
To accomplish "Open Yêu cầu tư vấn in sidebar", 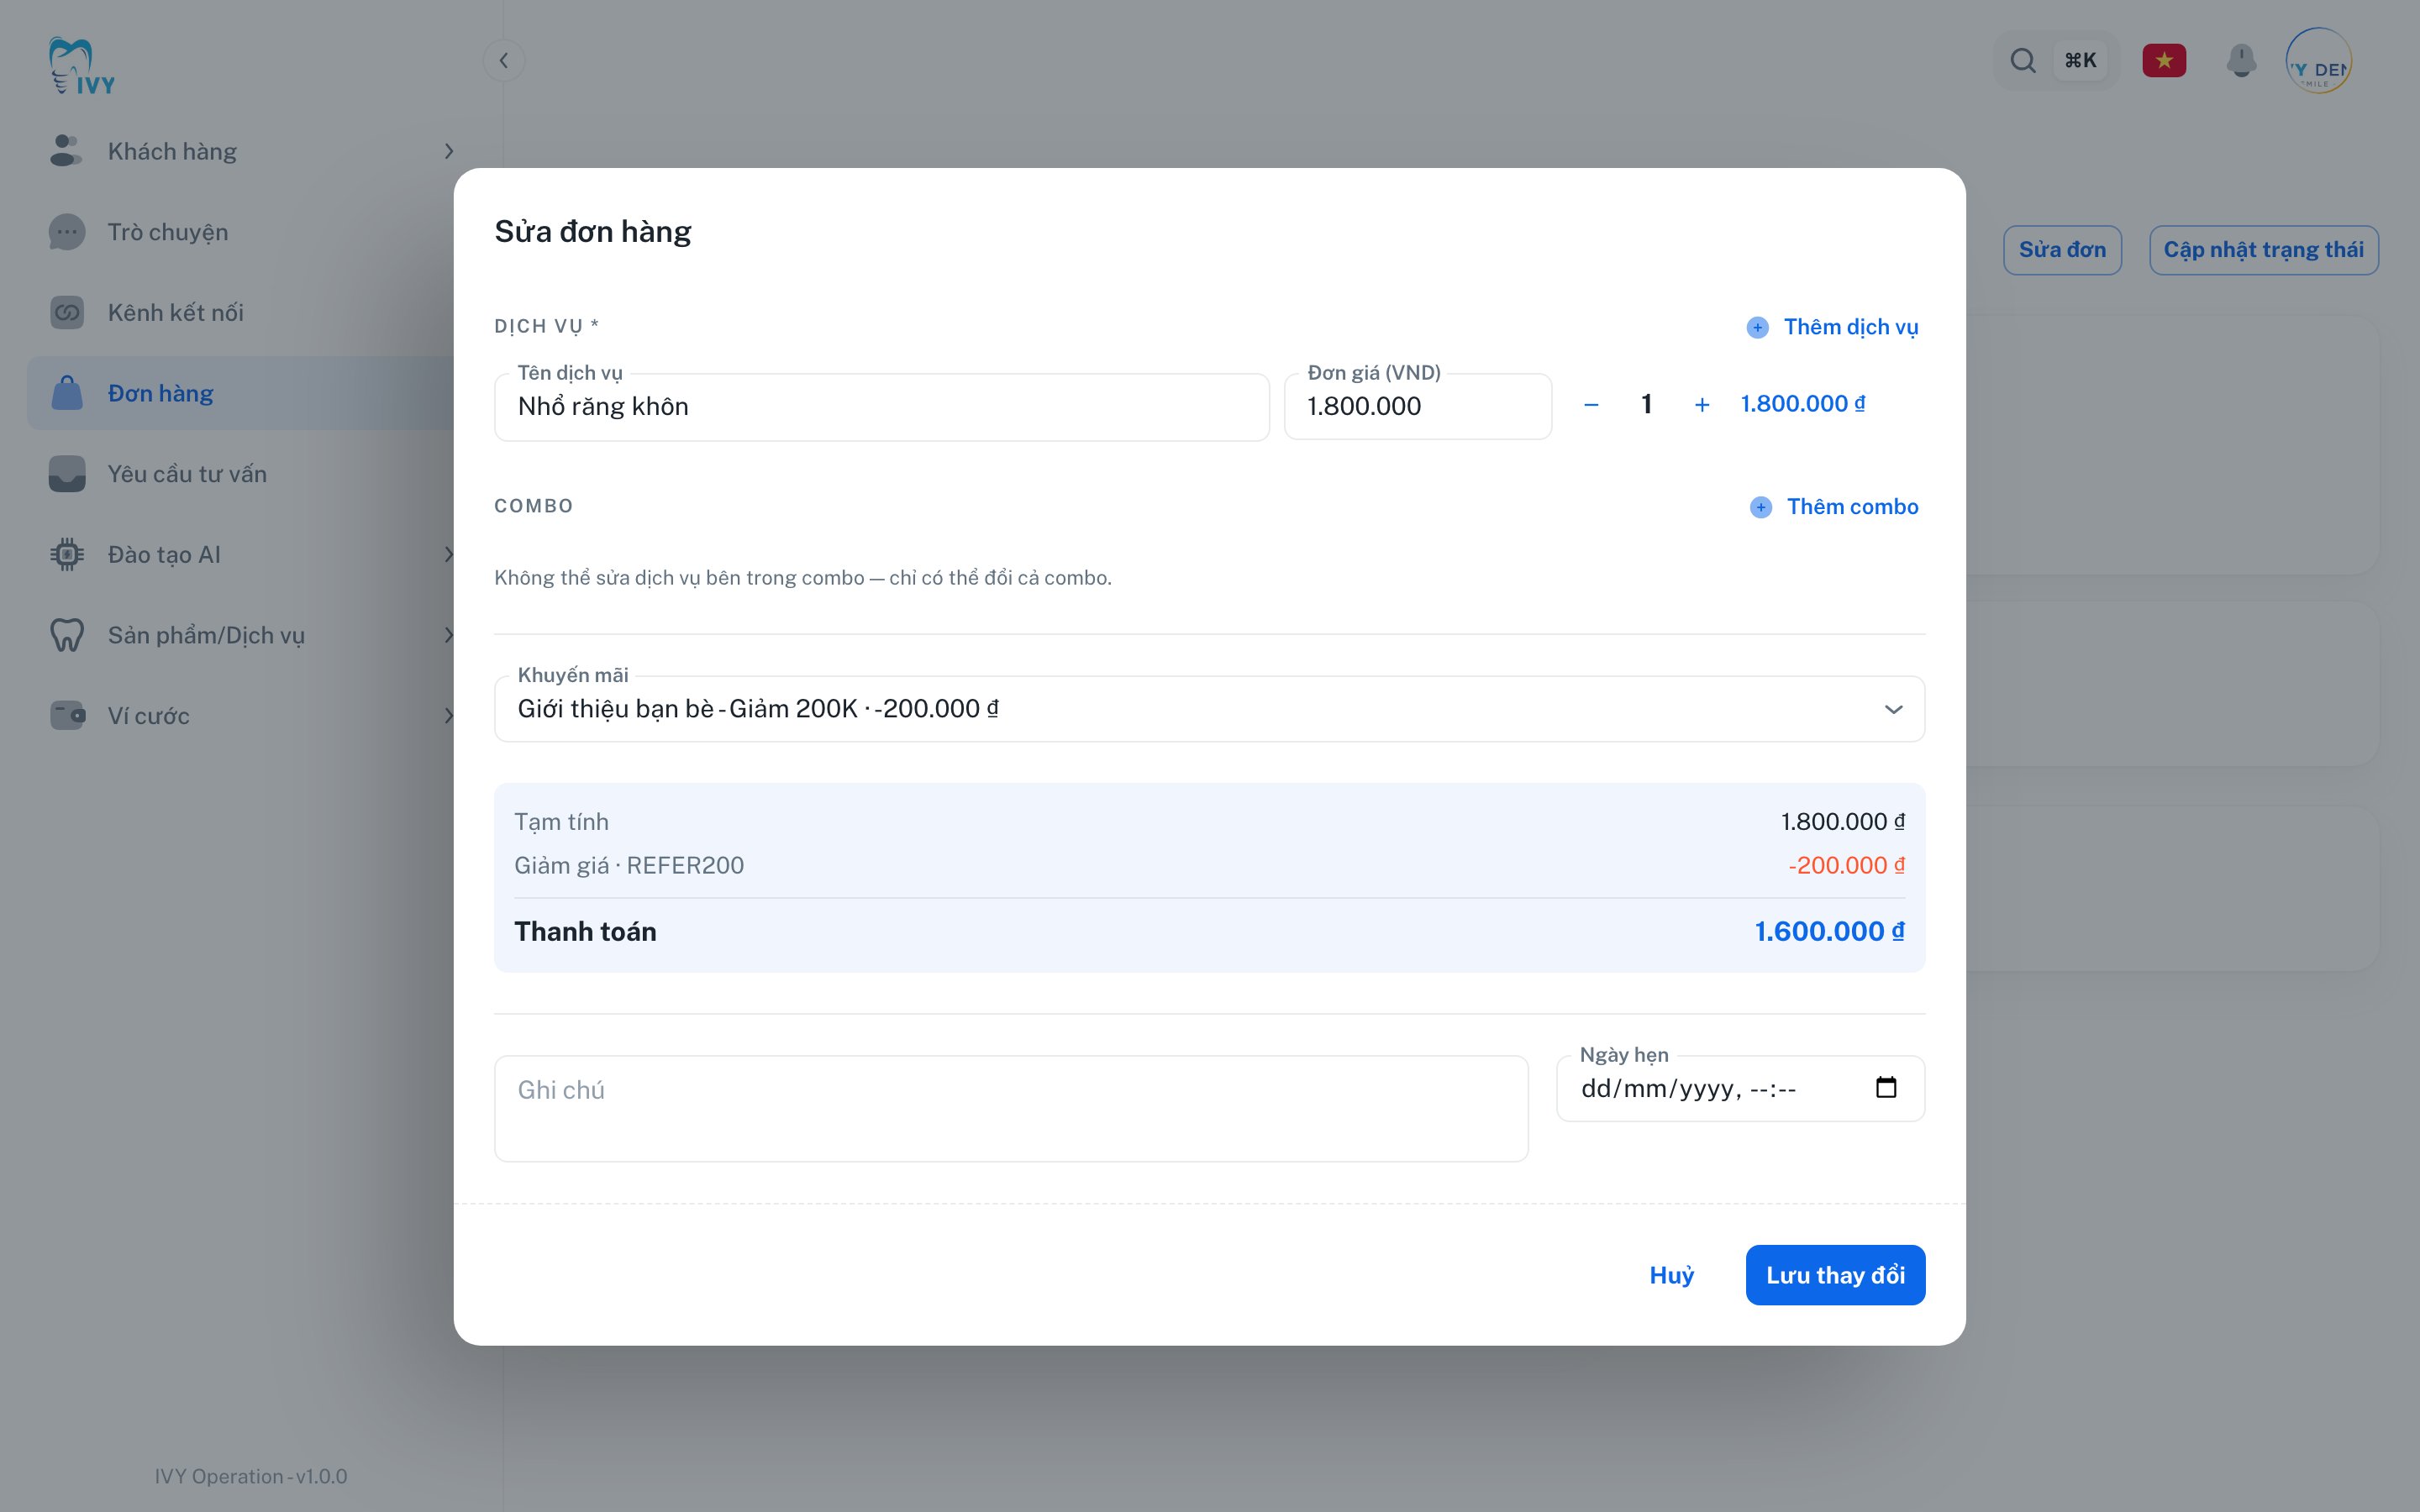I will point(241,474).
